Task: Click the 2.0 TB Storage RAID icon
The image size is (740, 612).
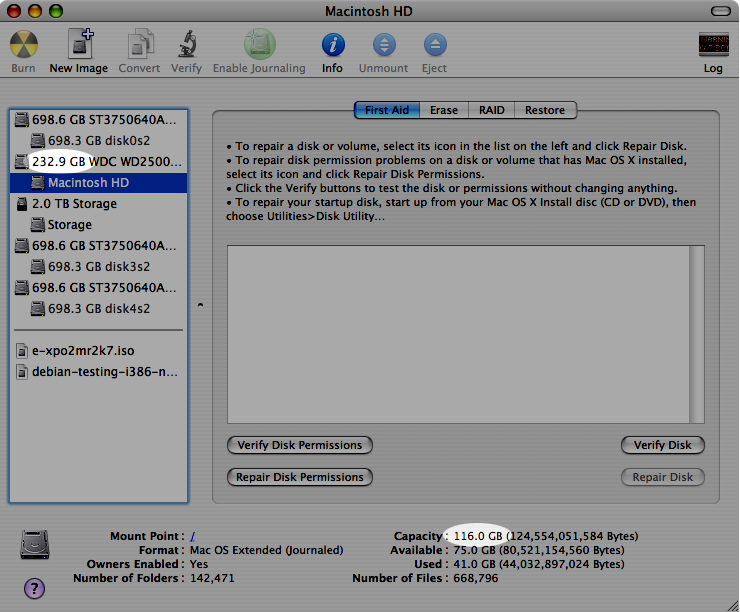Action: tap(22, 204)
